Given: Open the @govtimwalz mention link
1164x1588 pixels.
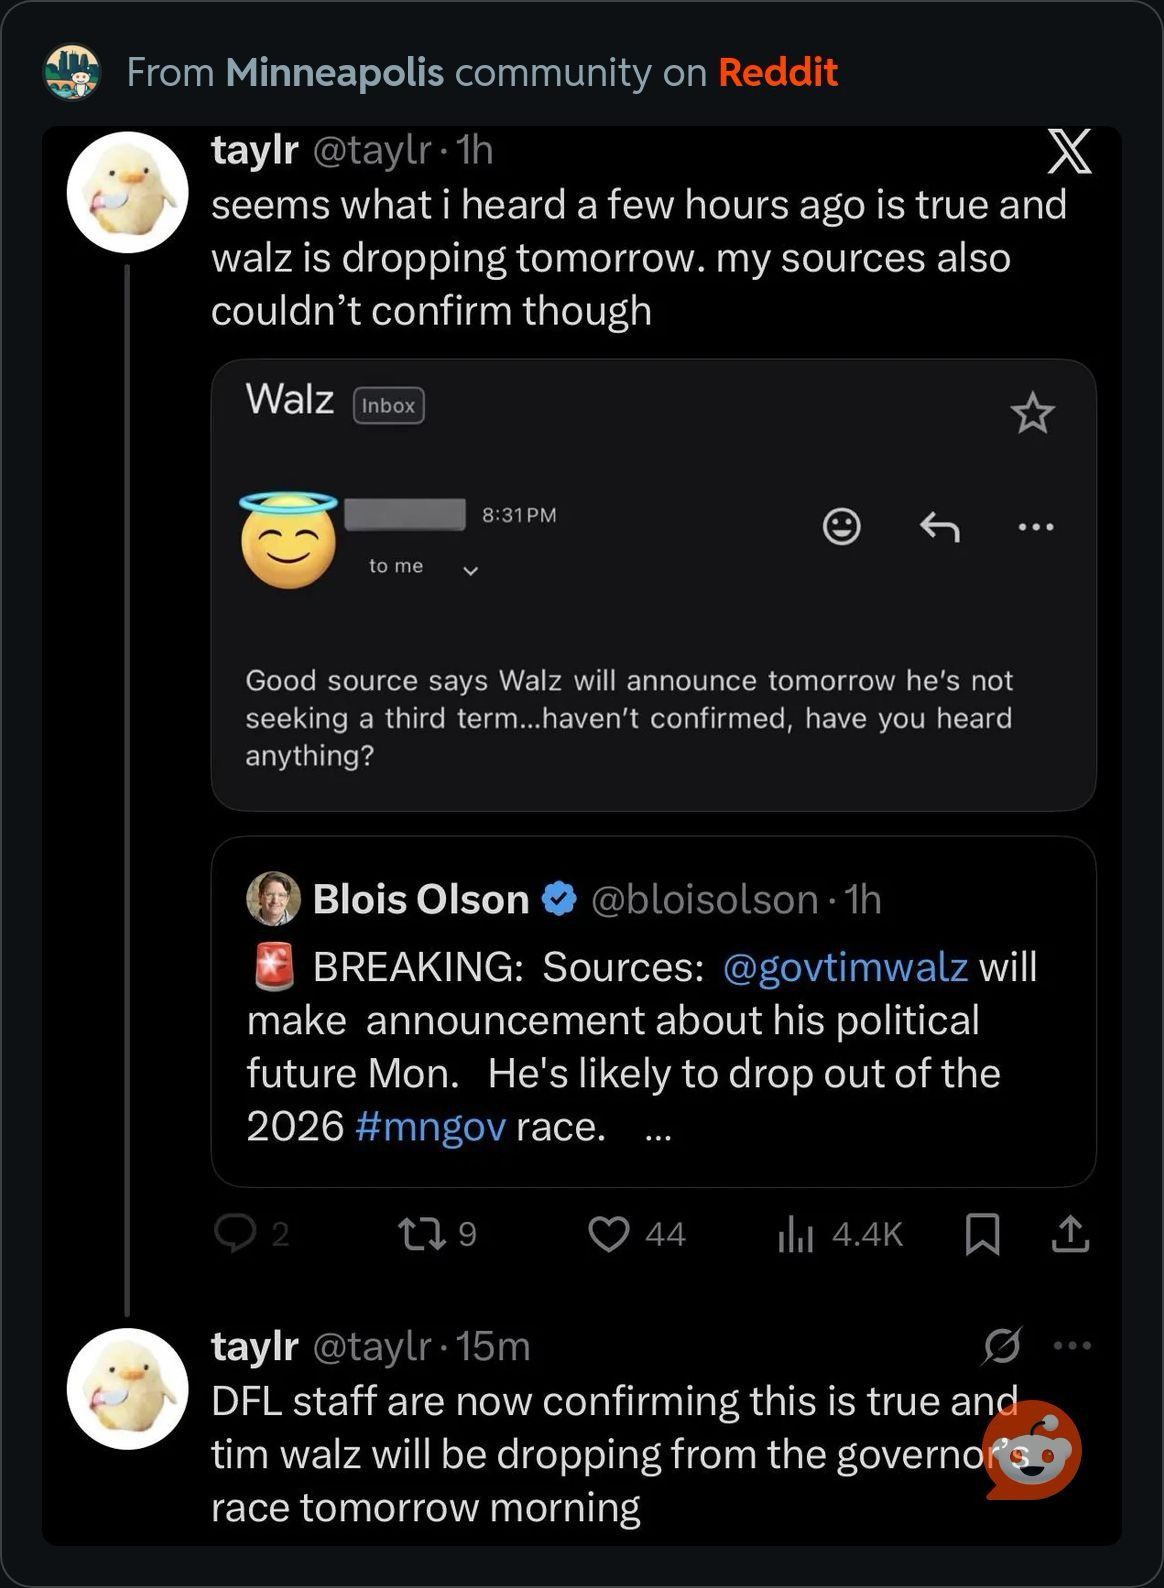Looking at the screenshot, I should pyautogui.click(x=844, y=967).
